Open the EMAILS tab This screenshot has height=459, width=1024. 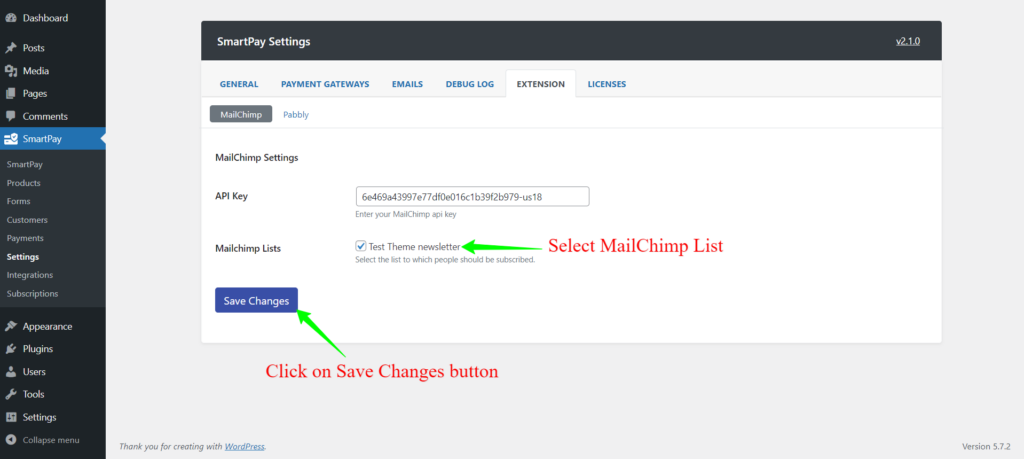(408, 84)
